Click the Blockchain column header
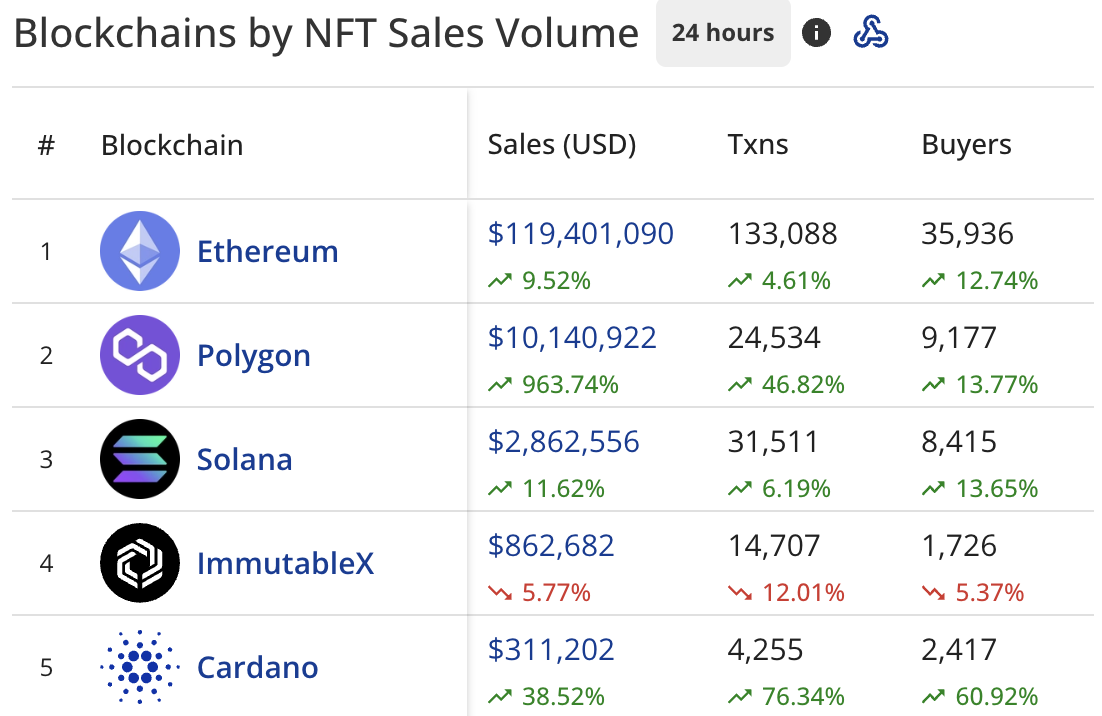Screen dimensions: 1102x716 pyautogui.click(x=172, y=145)
